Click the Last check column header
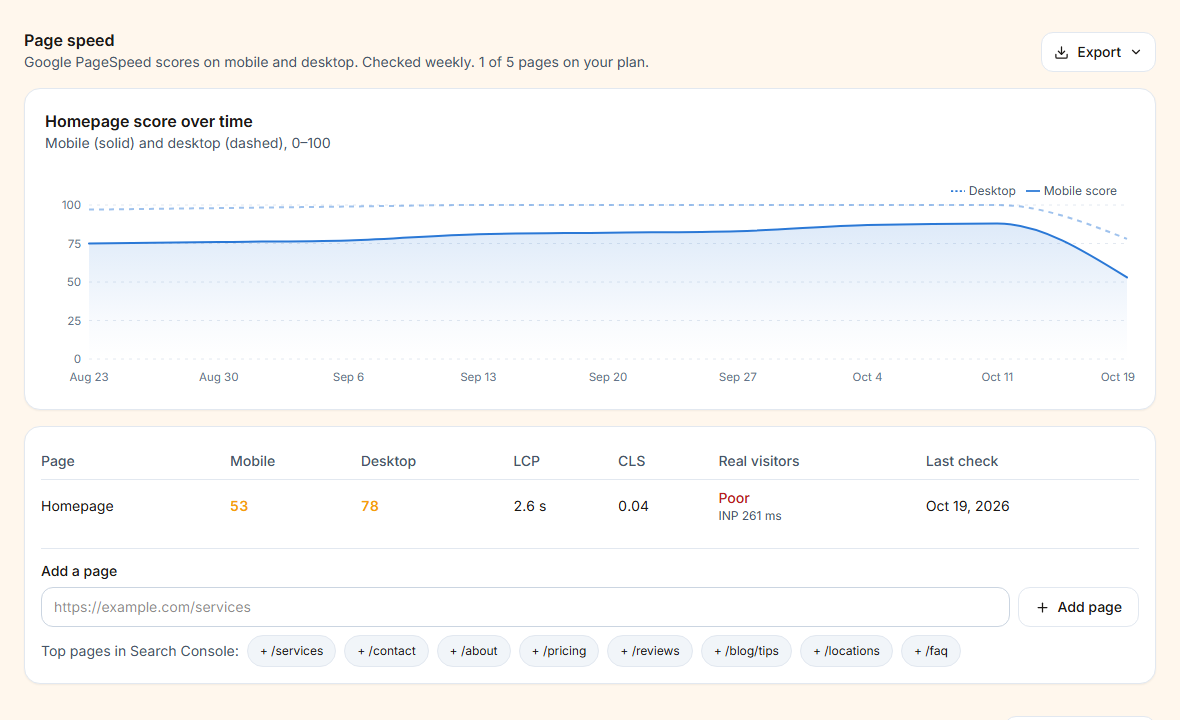The width and height of the screenshot is (1180, 720). coord(961,461)
